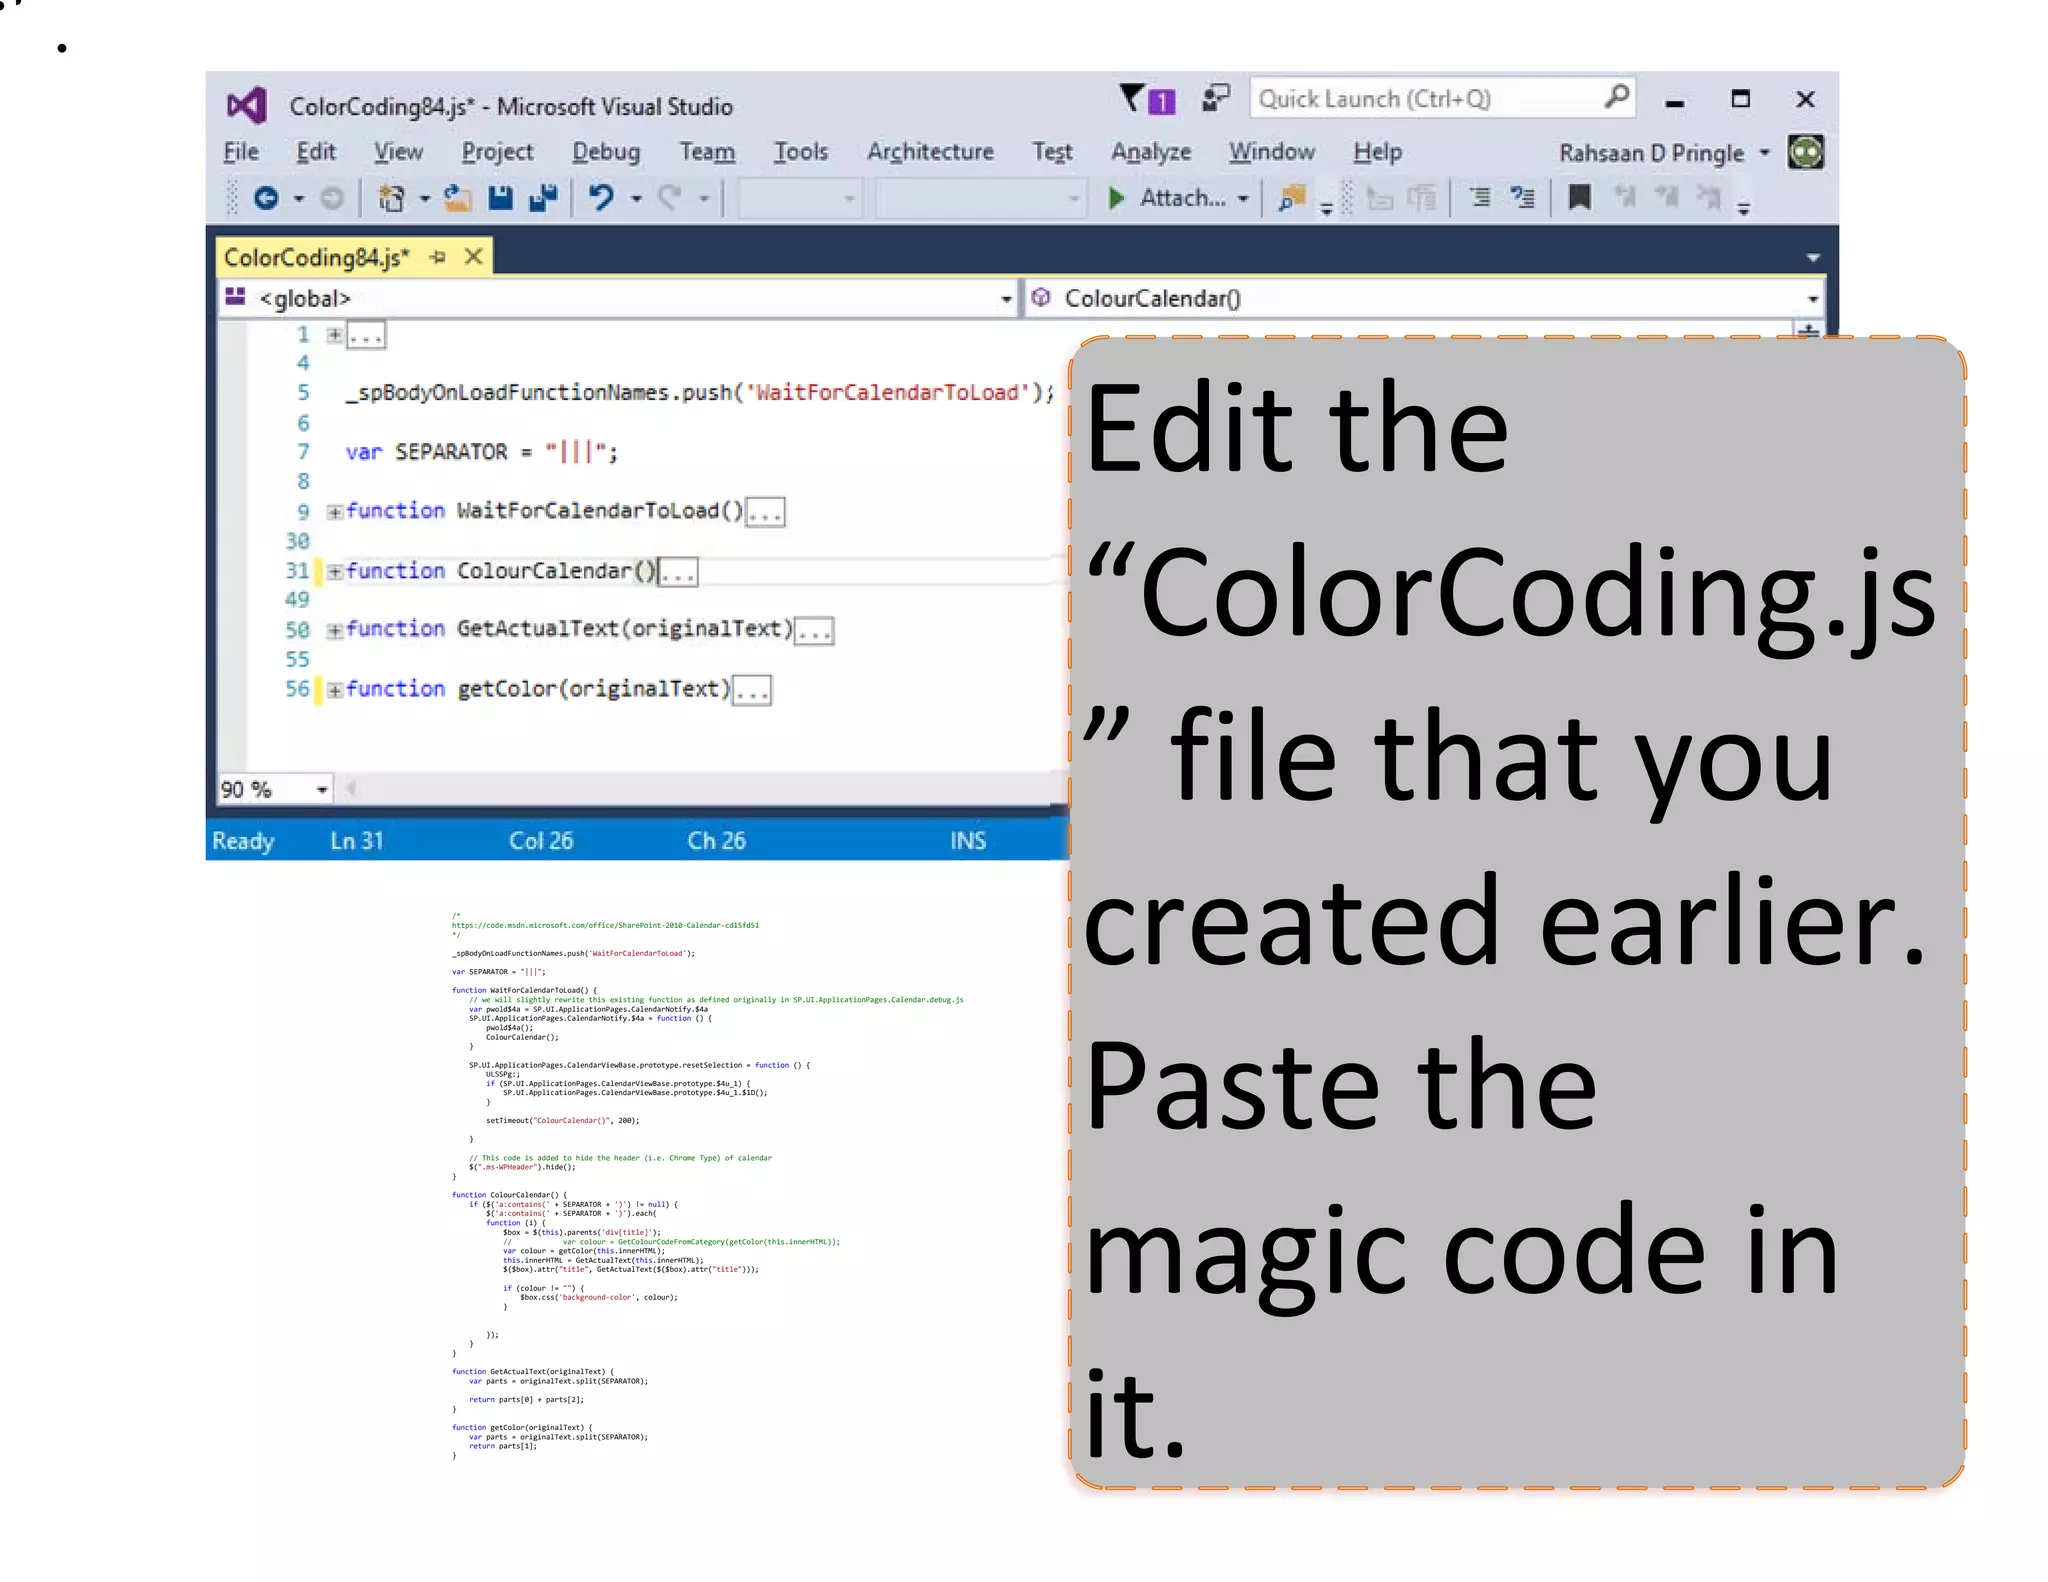Click the Redo arrow icon
Screen dimensions: 2048x1582
[x=670, y=198]
